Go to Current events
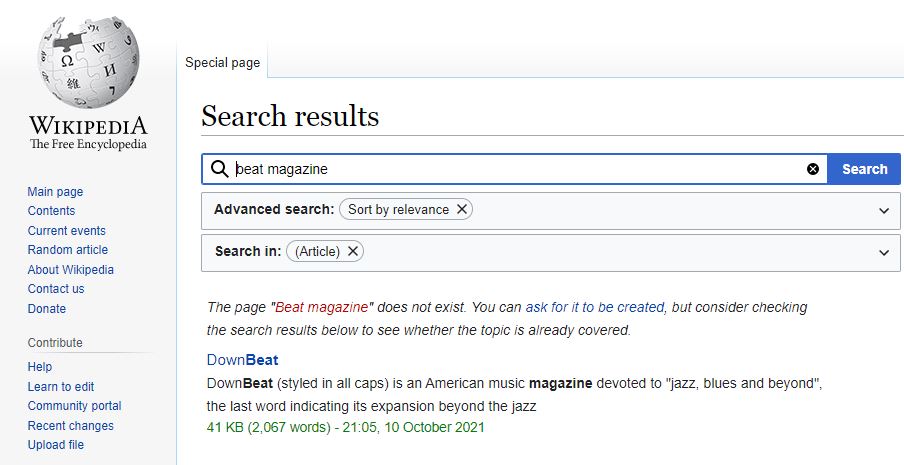This screenshot has height=465, width=904. click(x=67, y=230)
